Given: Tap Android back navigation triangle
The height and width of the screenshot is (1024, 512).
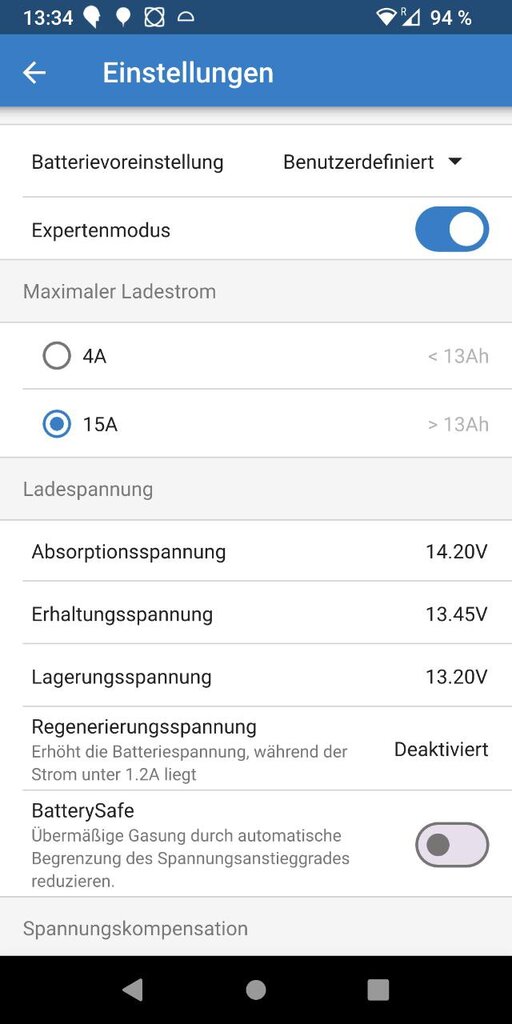Looking at the screenshot, I should coord(133,989).
